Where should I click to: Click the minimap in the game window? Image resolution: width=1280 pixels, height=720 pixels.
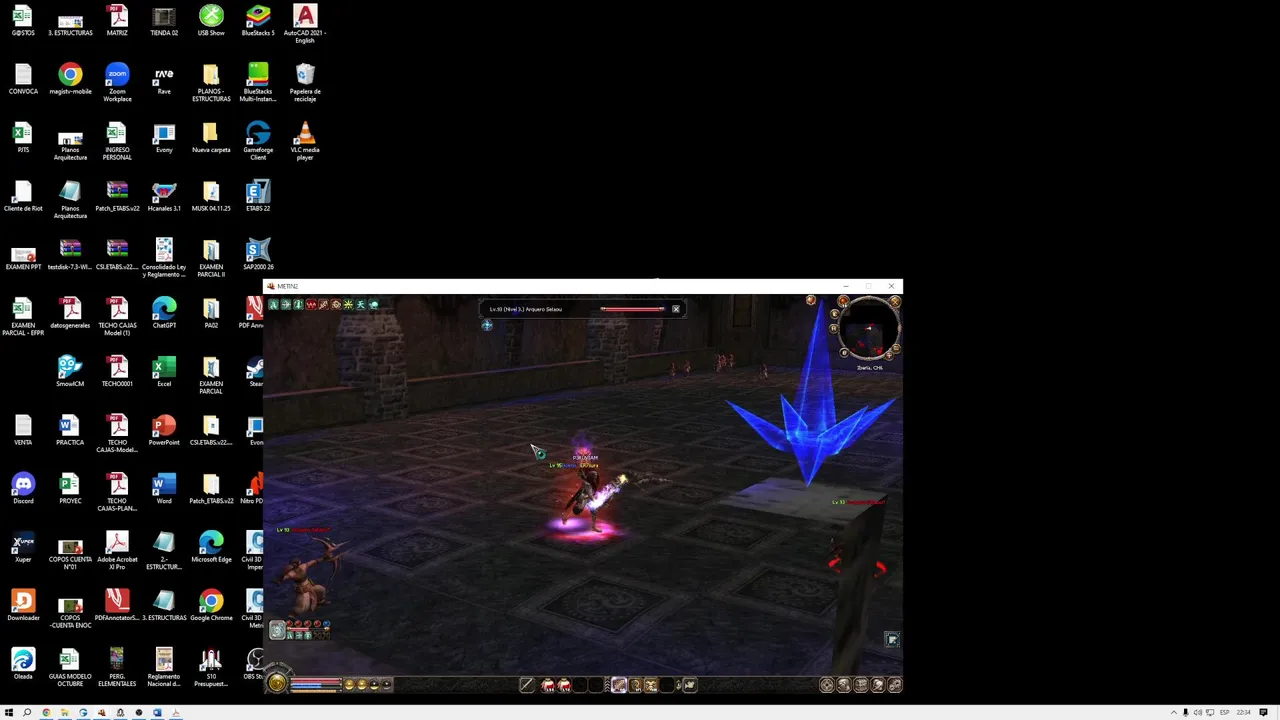coord(870,330)
